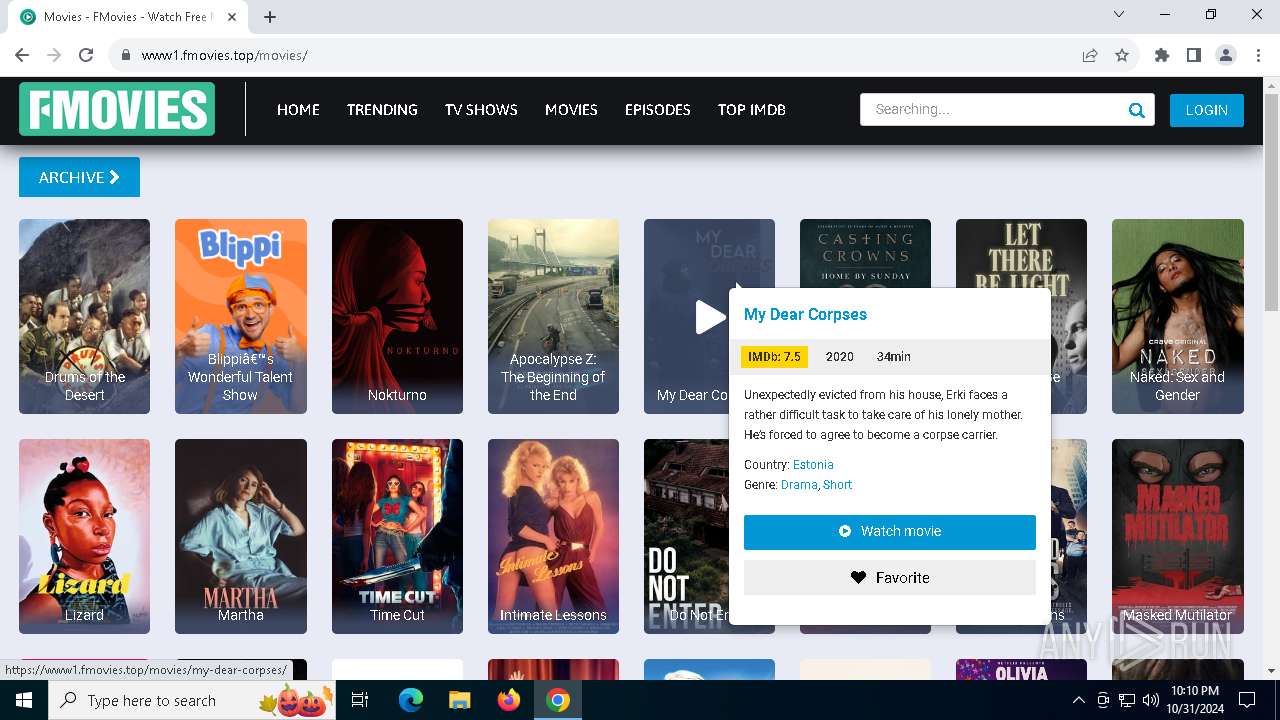
Task: Open the MOVIES nav item
Action: (x=571, y=110)
